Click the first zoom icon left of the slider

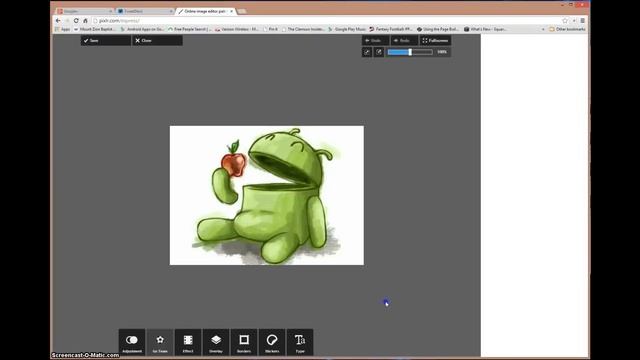point(367,52)
